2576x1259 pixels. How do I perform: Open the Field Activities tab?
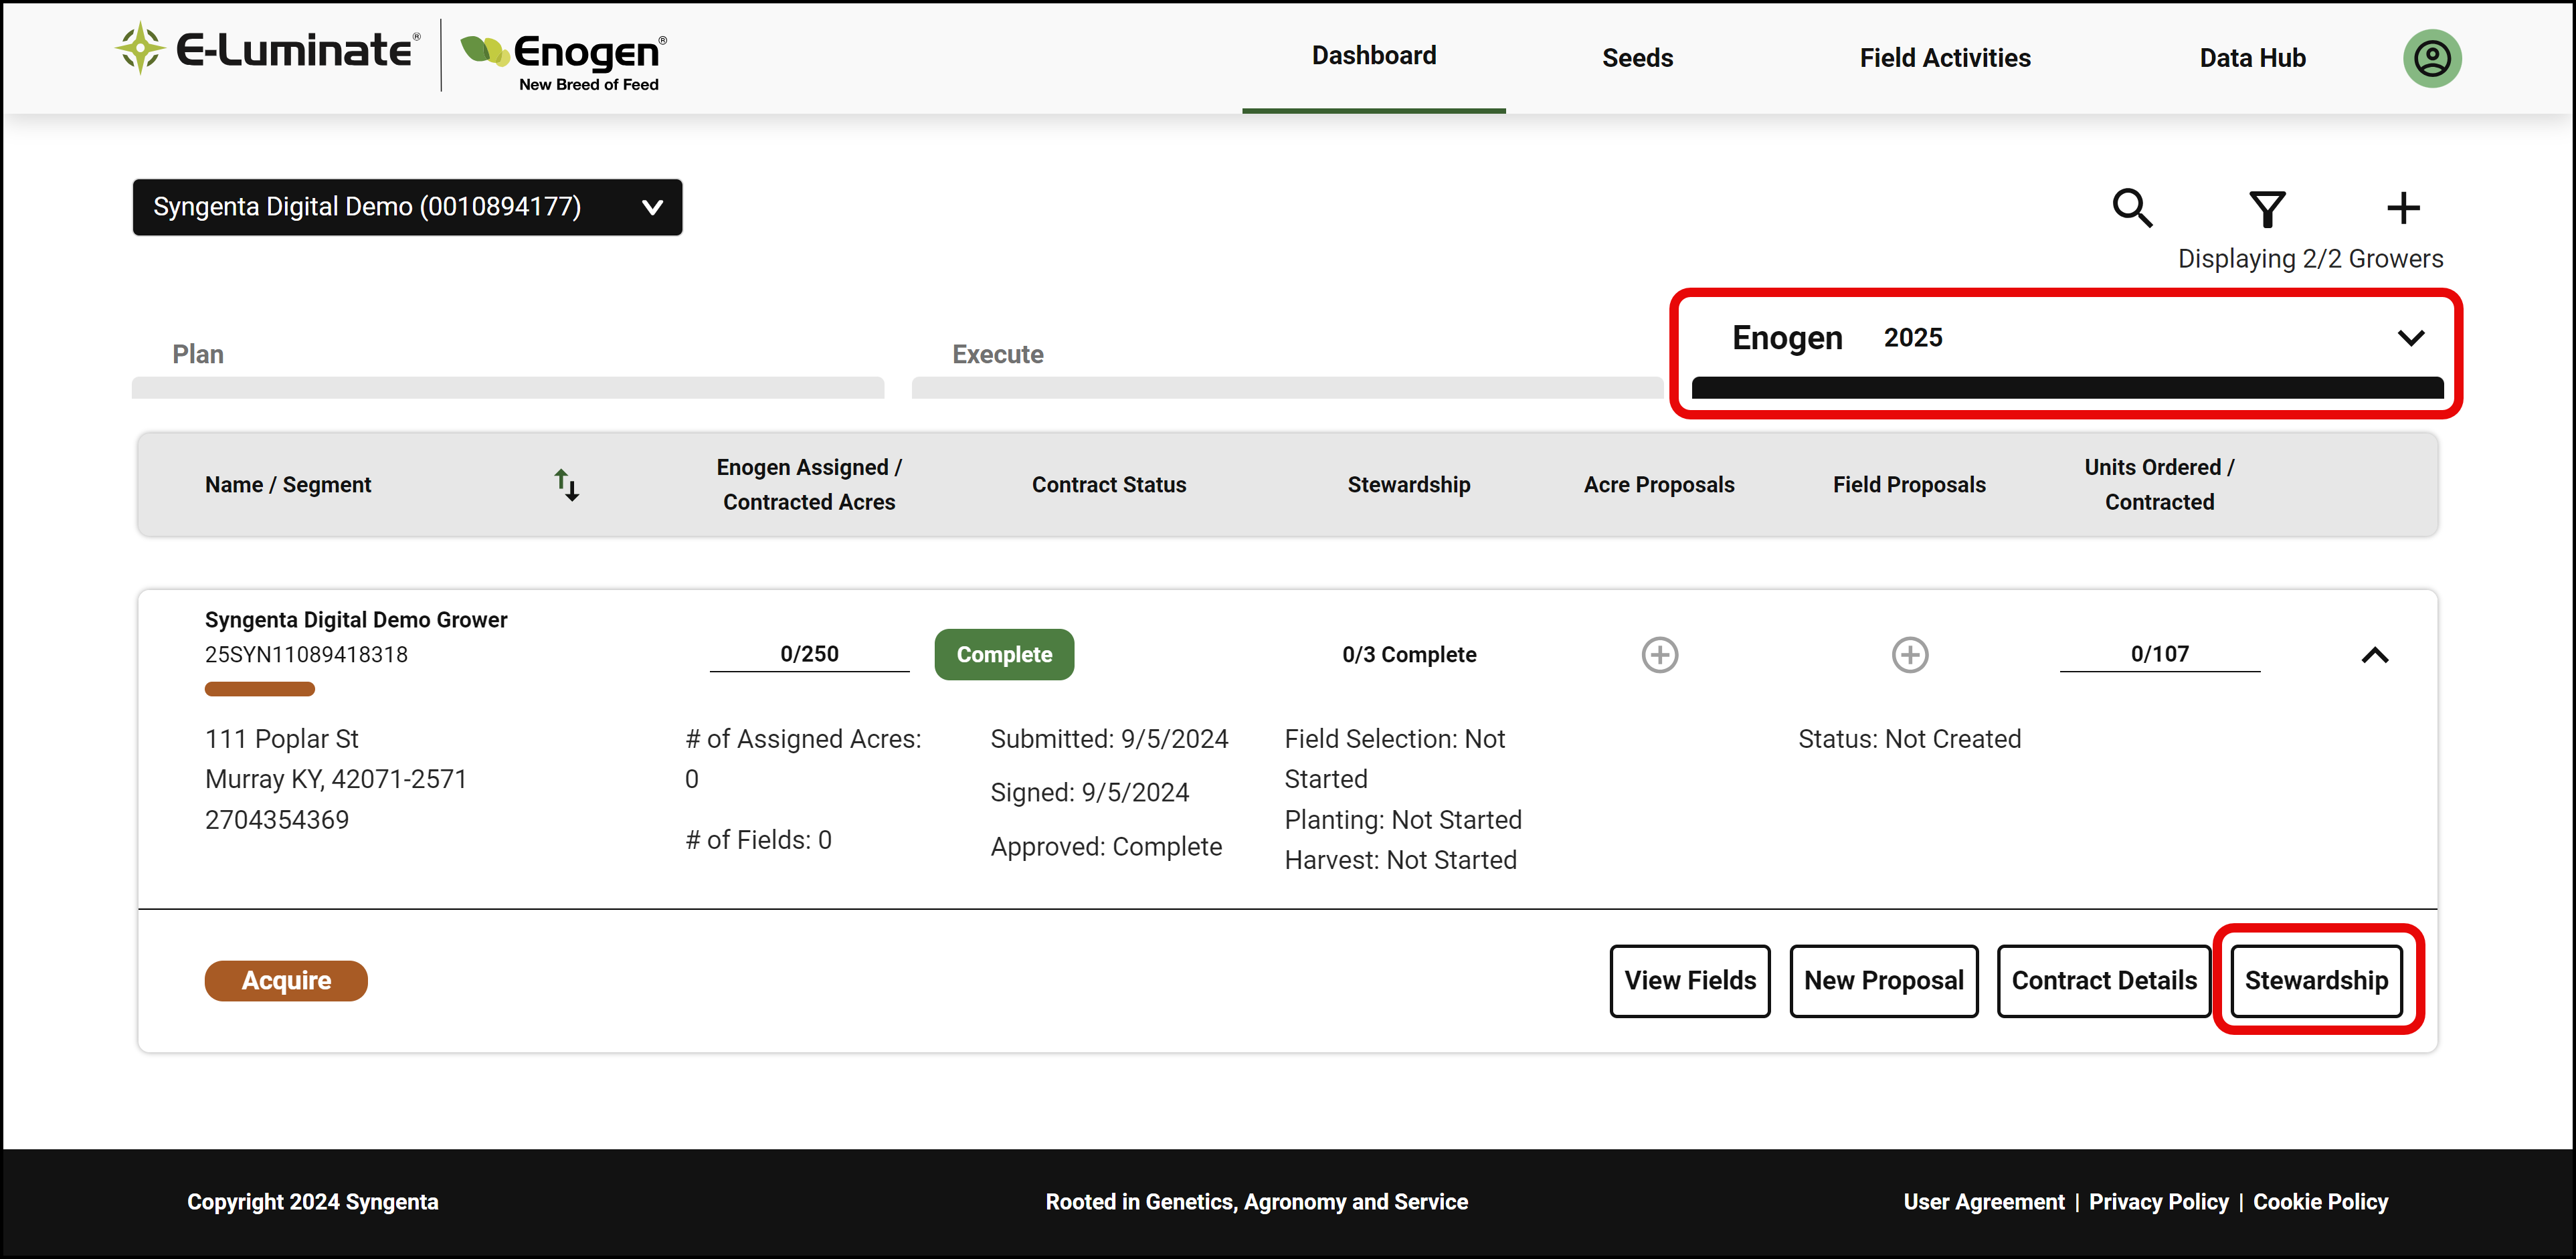pos(1945,58)
